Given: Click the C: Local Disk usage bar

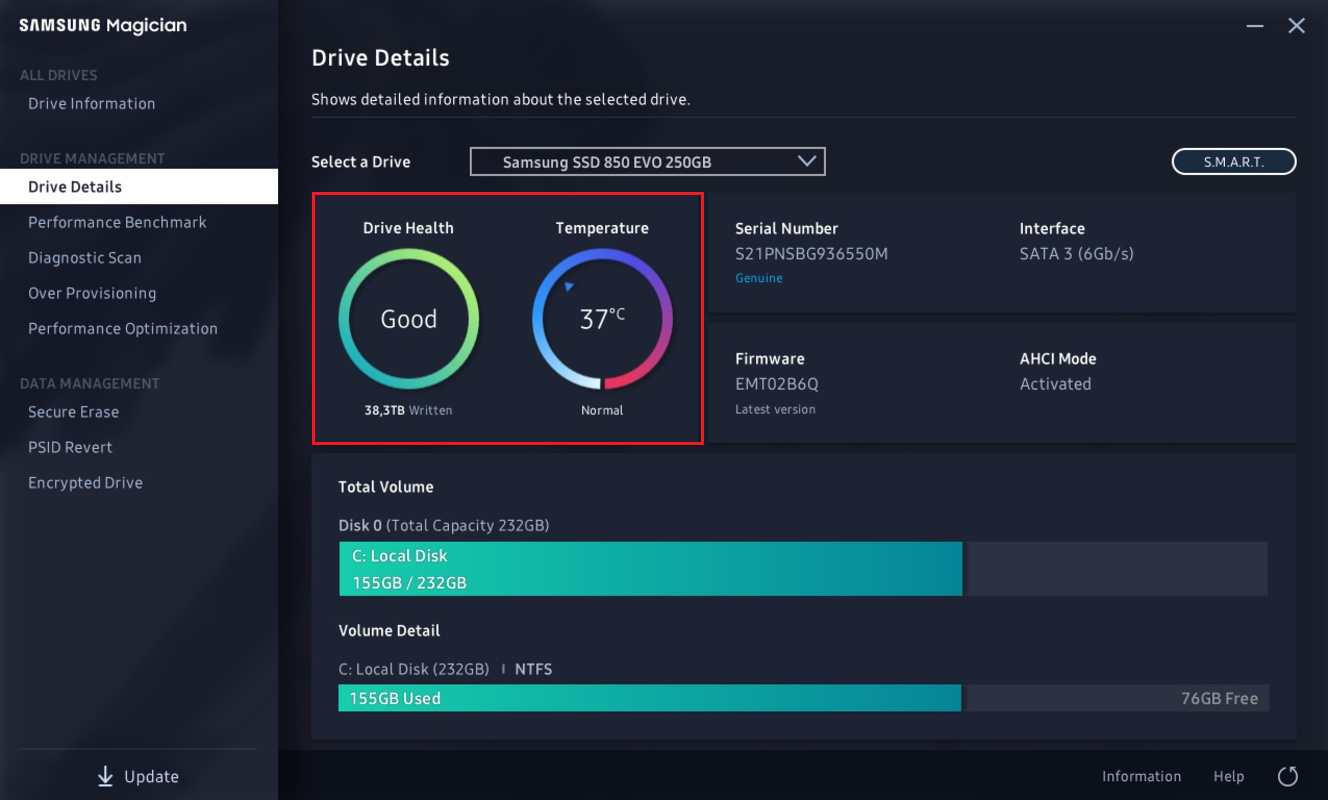Looking at the screenshot, I should point(650,568).
